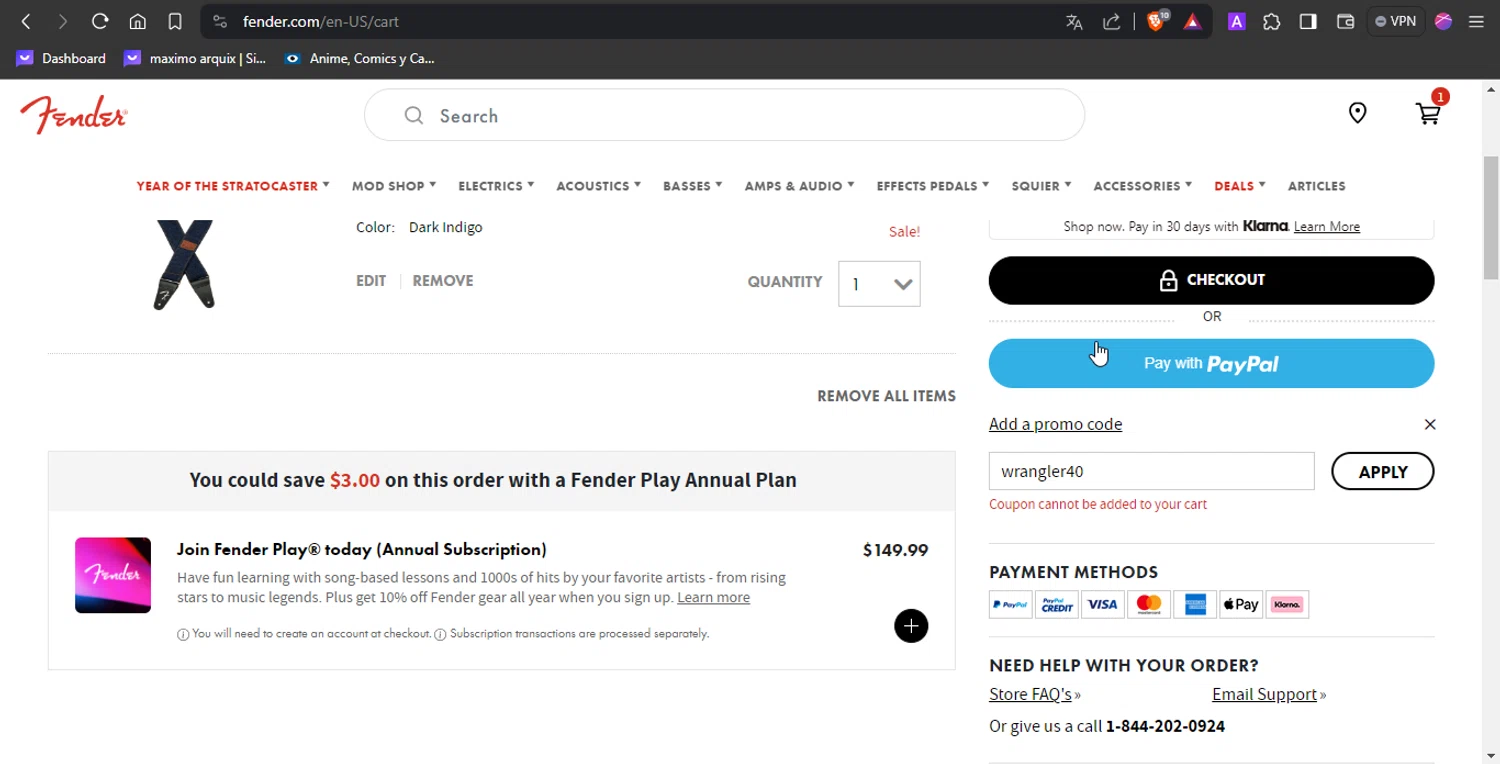The image size is (1500, 764).
Task: Reload the page with refresh icon
Action: coord(100,21)
